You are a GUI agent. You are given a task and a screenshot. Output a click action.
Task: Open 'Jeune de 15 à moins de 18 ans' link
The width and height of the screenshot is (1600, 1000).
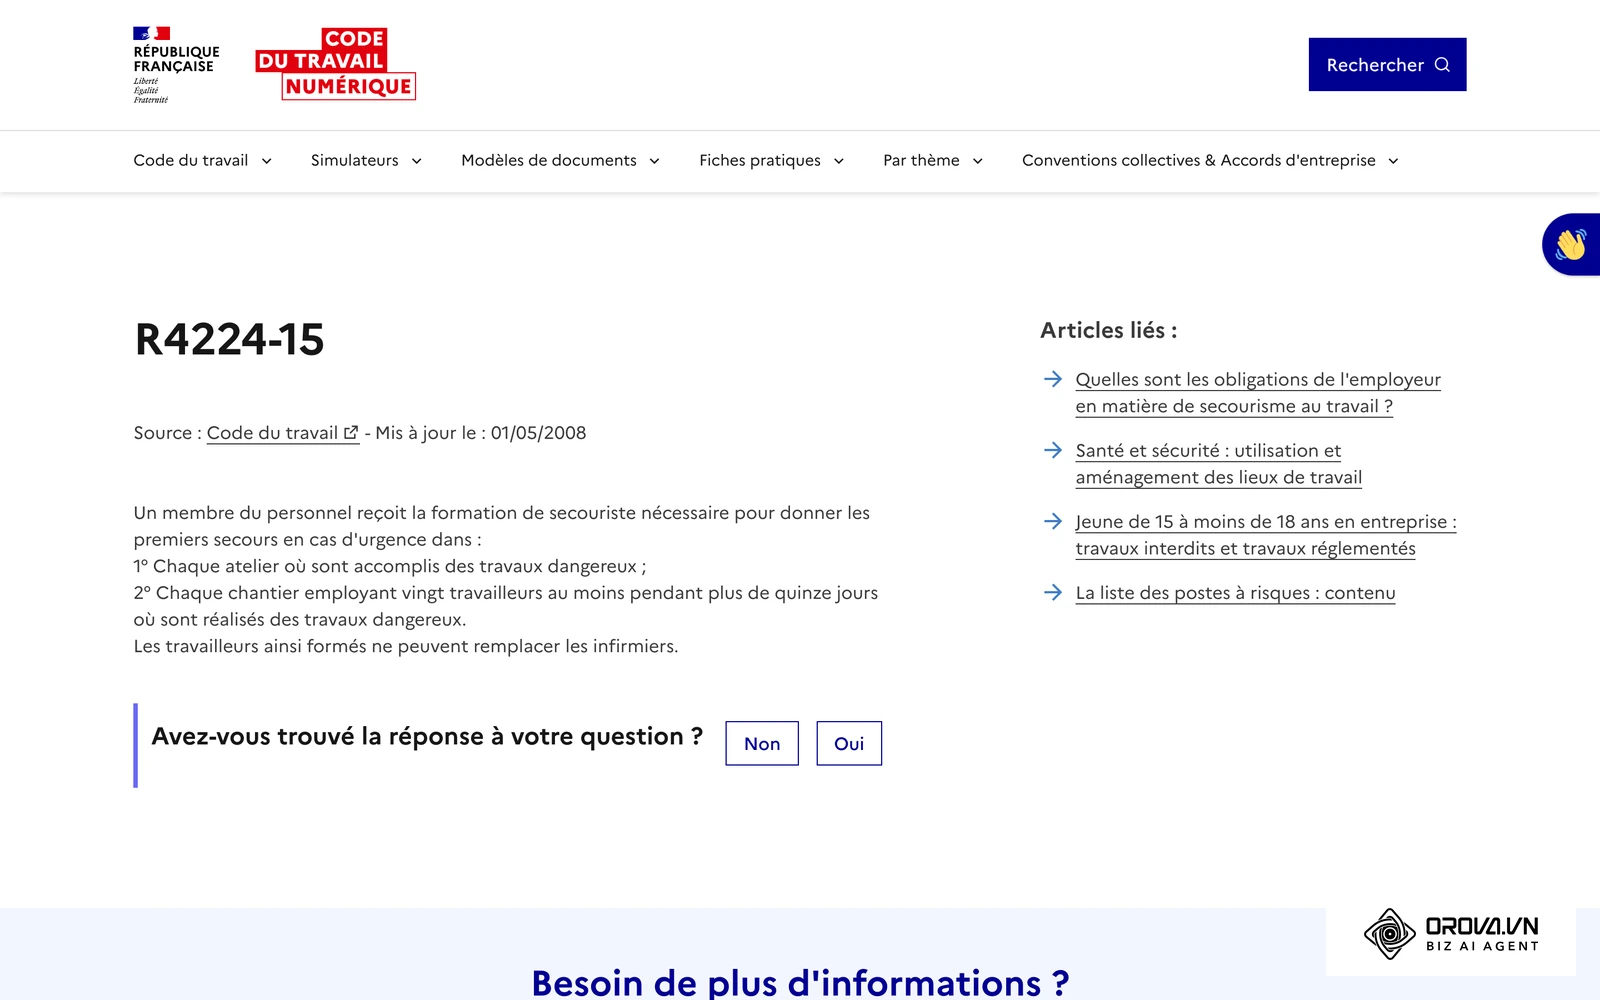click(1266, 535)
